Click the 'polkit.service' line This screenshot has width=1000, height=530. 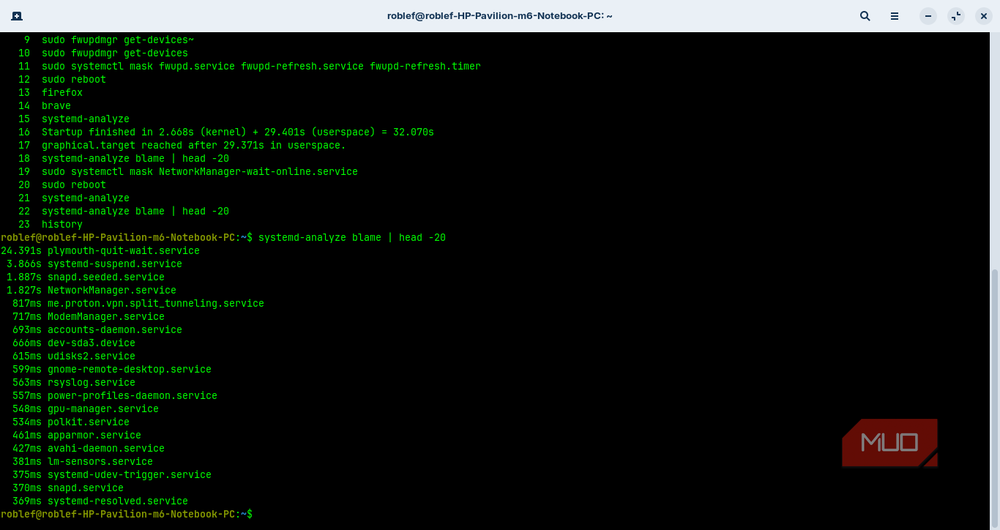coord(71,422)
